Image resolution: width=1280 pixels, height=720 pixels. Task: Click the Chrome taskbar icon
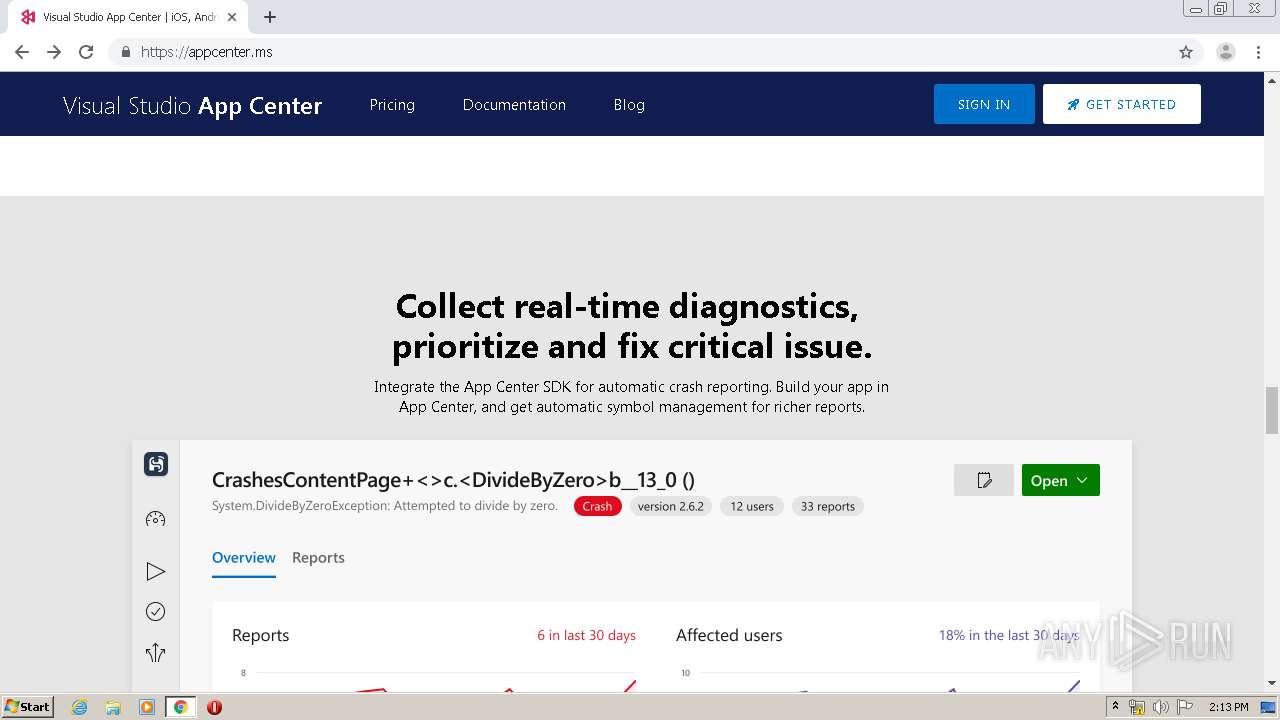[180, 707]
